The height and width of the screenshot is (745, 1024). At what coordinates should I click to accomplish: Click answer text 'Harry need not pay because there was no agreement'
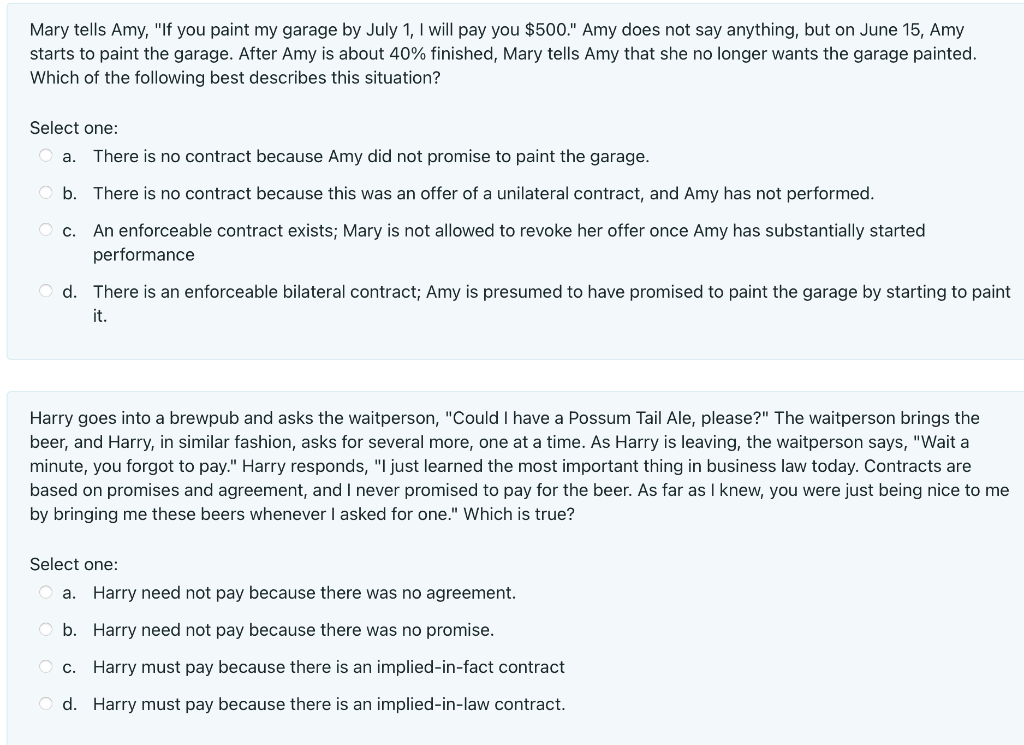coord(304,593)
